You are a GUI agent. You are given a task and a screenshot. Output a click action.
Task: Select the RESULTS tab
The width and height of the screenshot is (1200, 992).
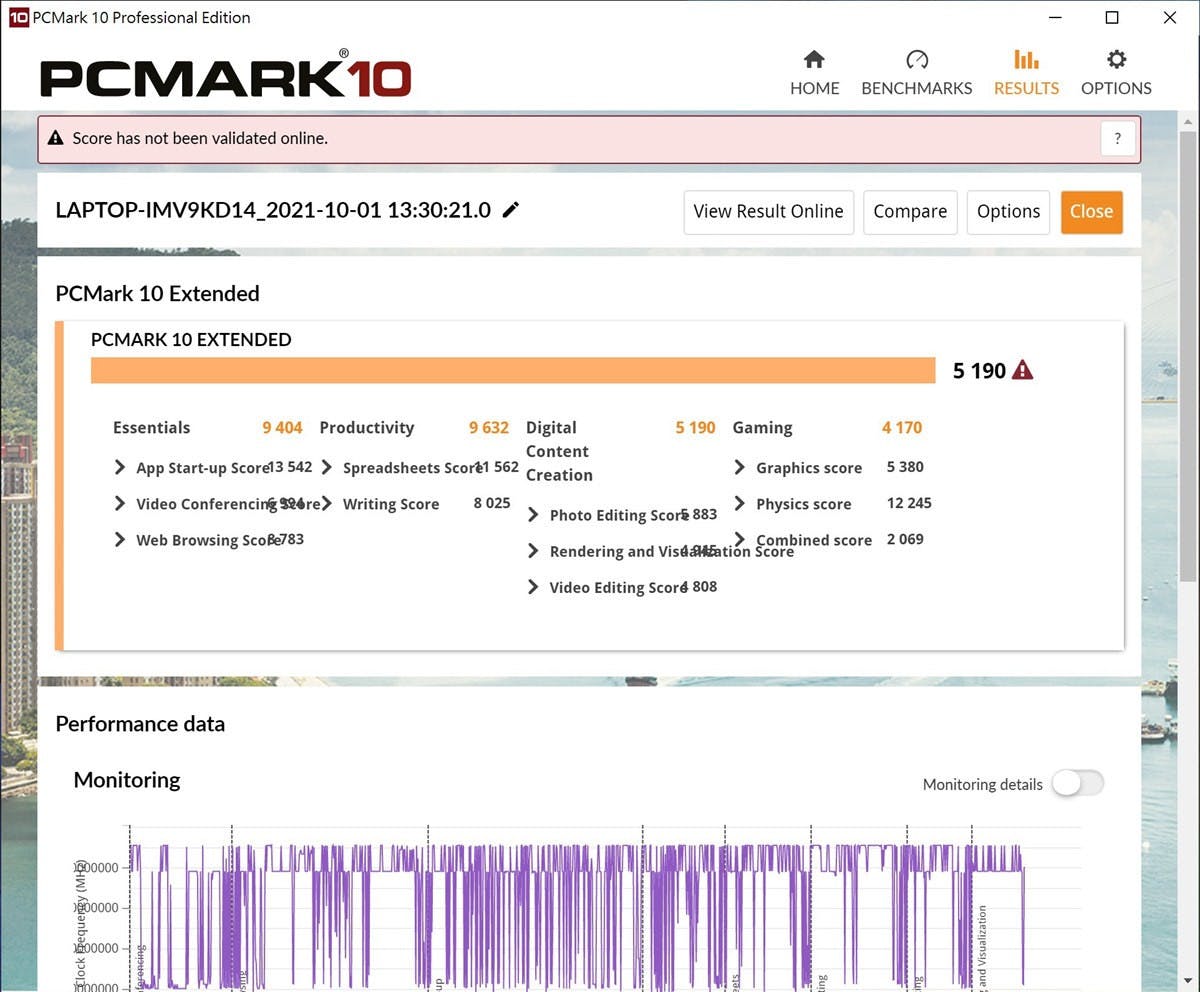[1026, 73]
